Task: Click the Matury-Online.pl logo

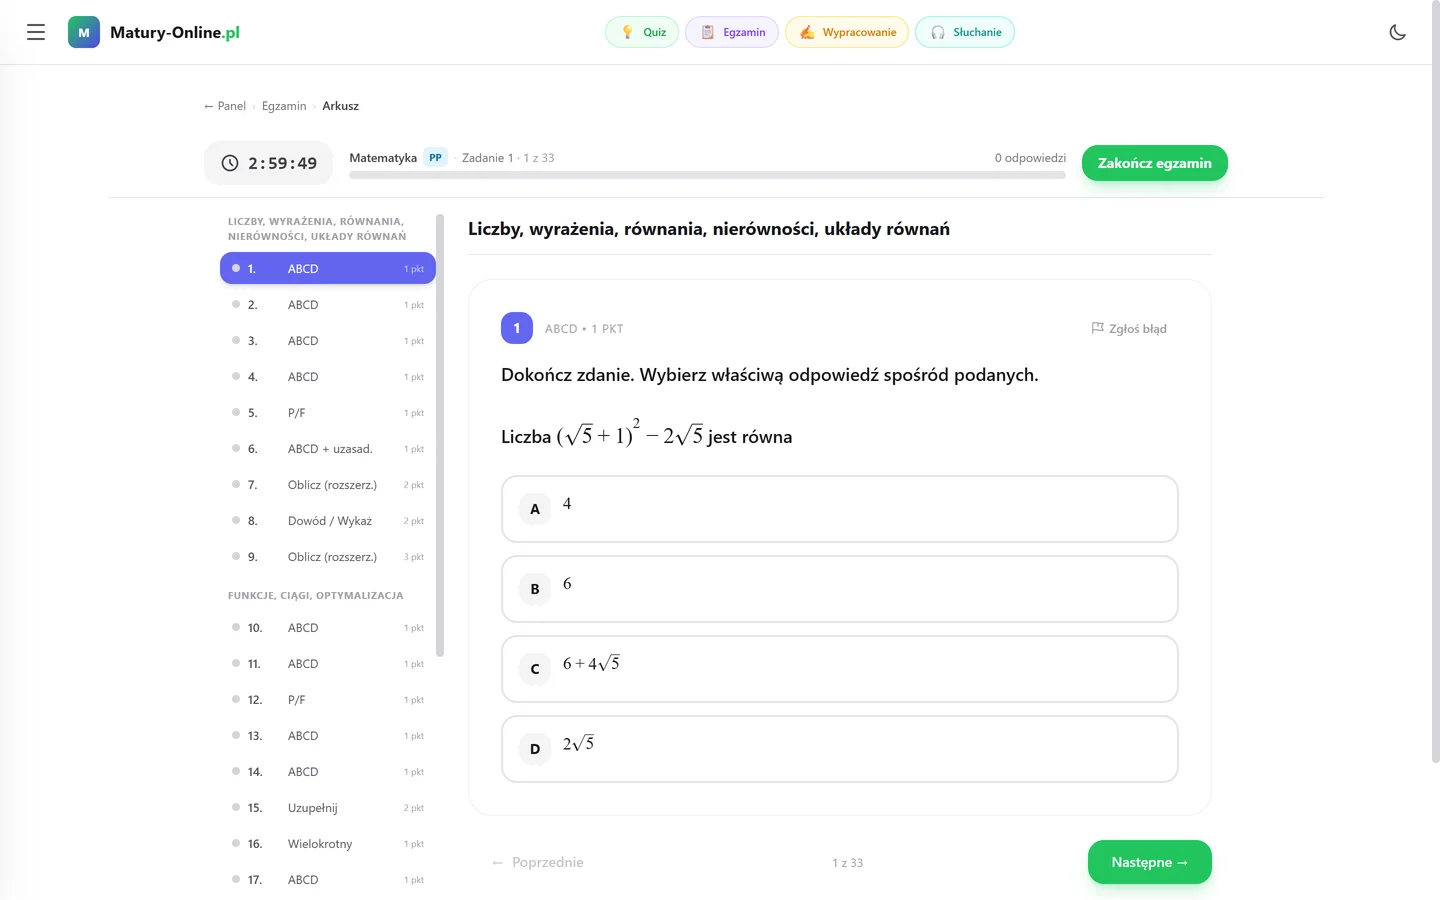Action: (x=154, y=32)
